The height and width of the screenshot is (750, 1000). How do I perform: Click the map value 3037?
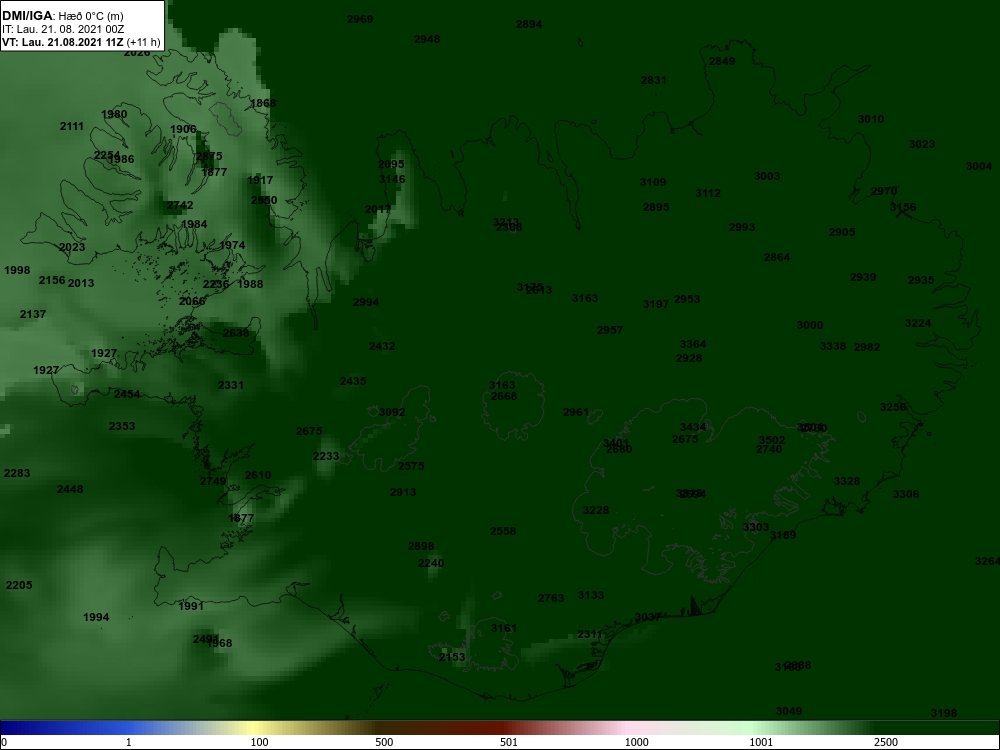click(x=648, y=617)
